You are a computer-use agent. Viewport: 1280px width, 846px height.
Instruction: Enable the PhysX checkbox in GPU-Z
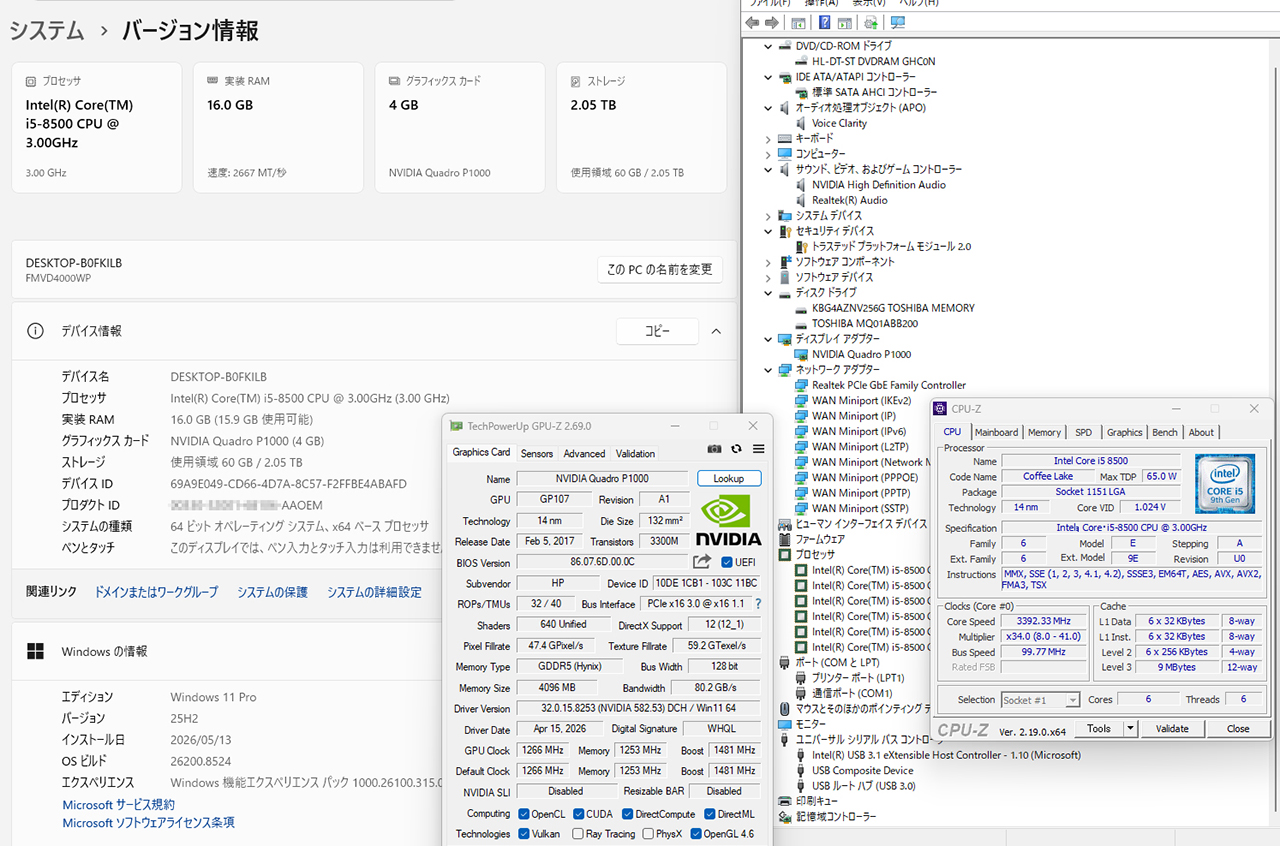(648, 834)
